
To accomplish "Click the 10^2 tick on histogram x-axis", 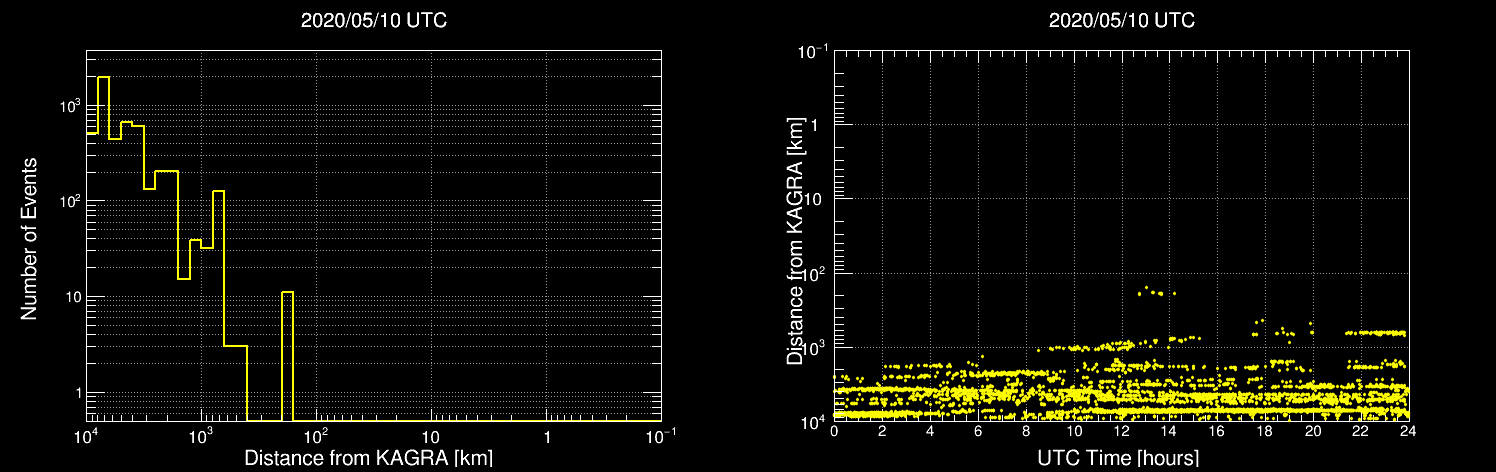I will (317, 436).
